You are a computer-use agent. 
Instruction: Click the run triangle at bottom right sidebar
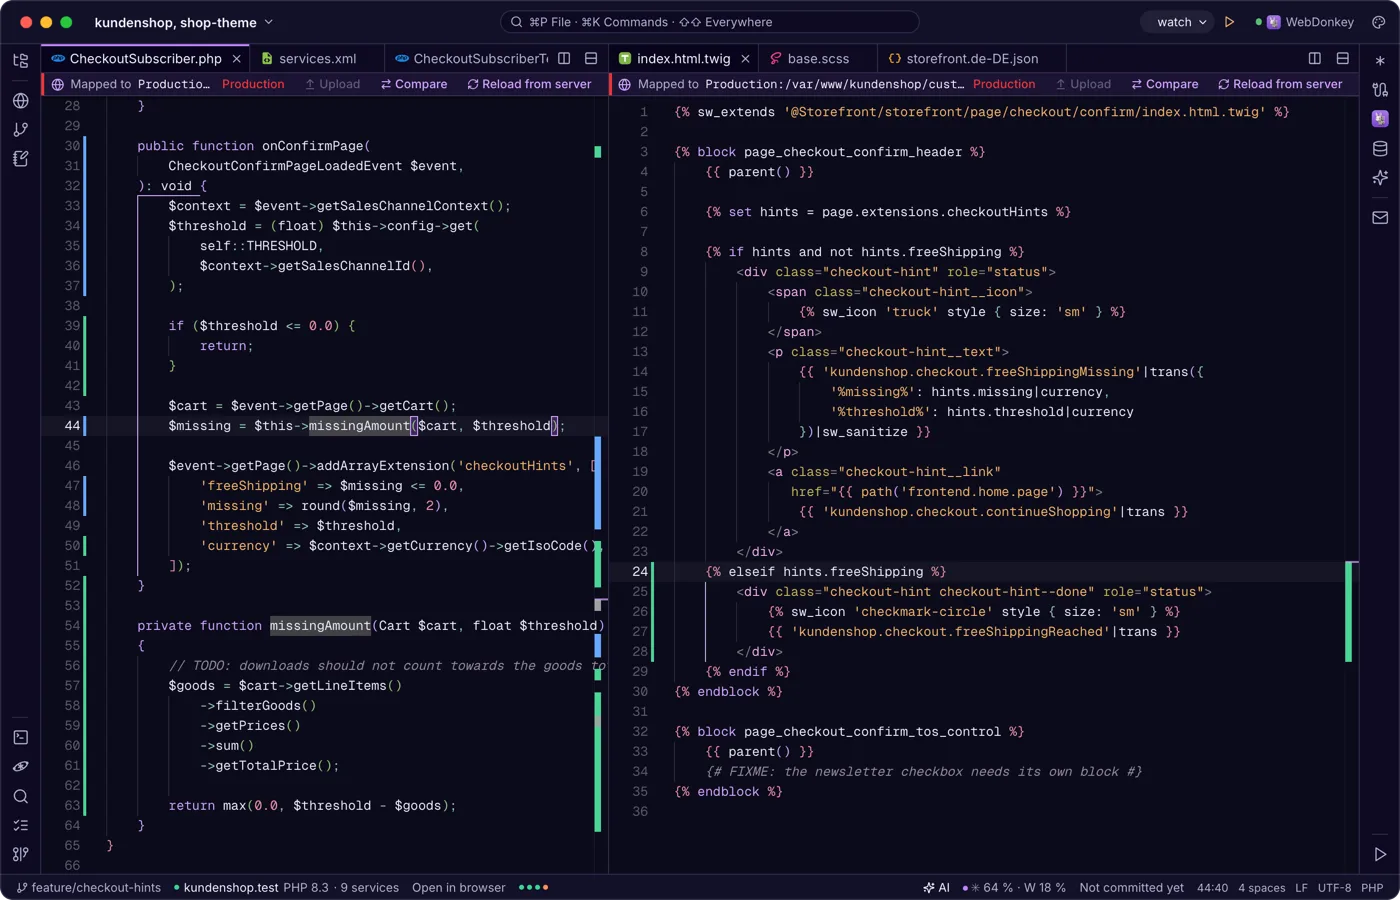tap(1380, 855)
